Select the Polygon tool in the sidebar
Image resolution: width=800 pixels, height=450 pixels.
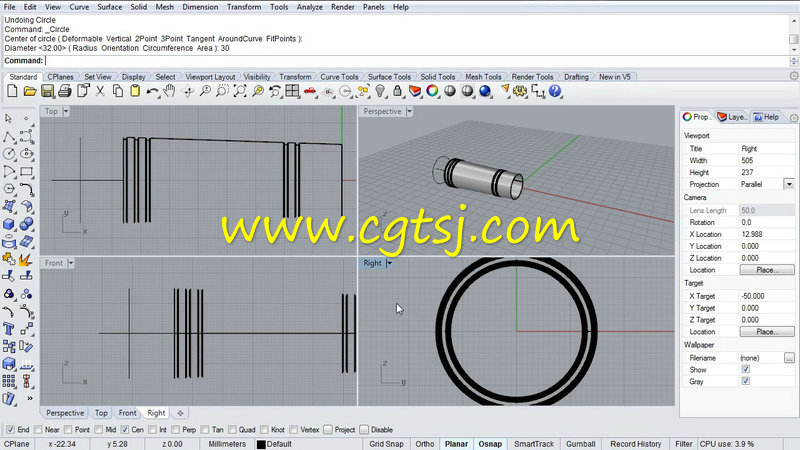tap(9, 189)
